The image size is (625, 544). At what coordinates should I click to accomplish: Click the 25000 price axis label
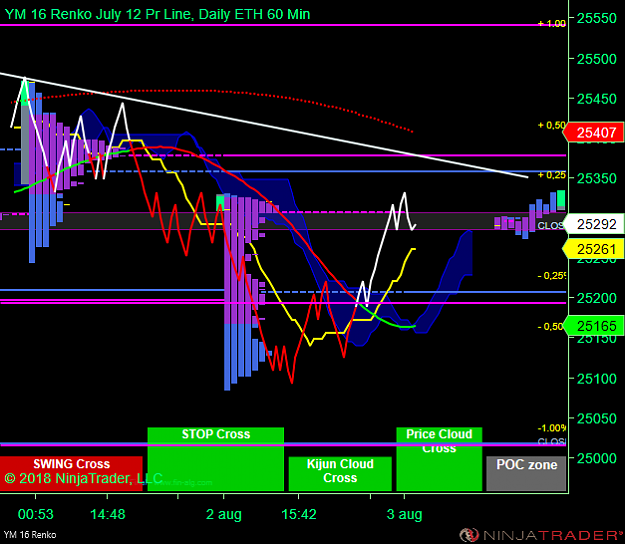point(597,458)
